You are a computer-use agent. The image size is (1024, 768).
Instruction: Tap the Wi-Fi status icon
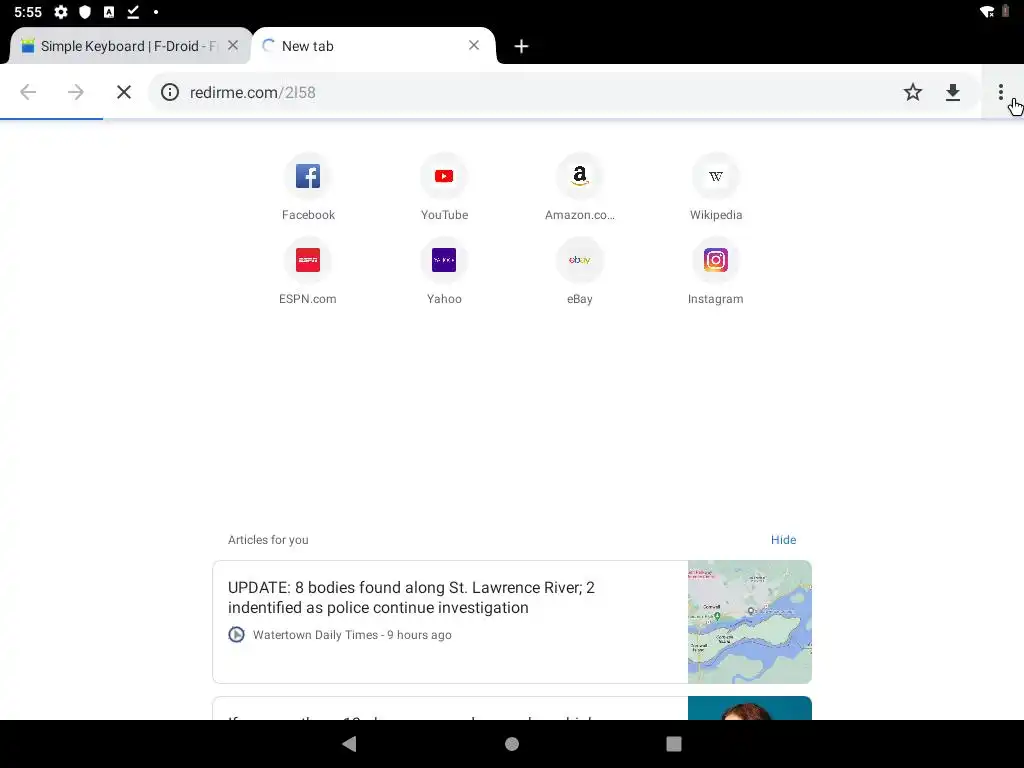[987, 12]
